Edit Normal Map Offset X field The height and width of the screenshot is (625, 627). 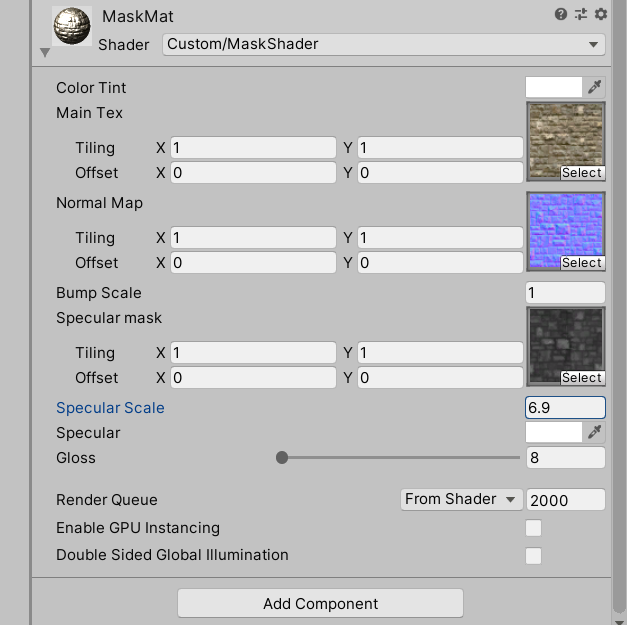pos(253,263)
